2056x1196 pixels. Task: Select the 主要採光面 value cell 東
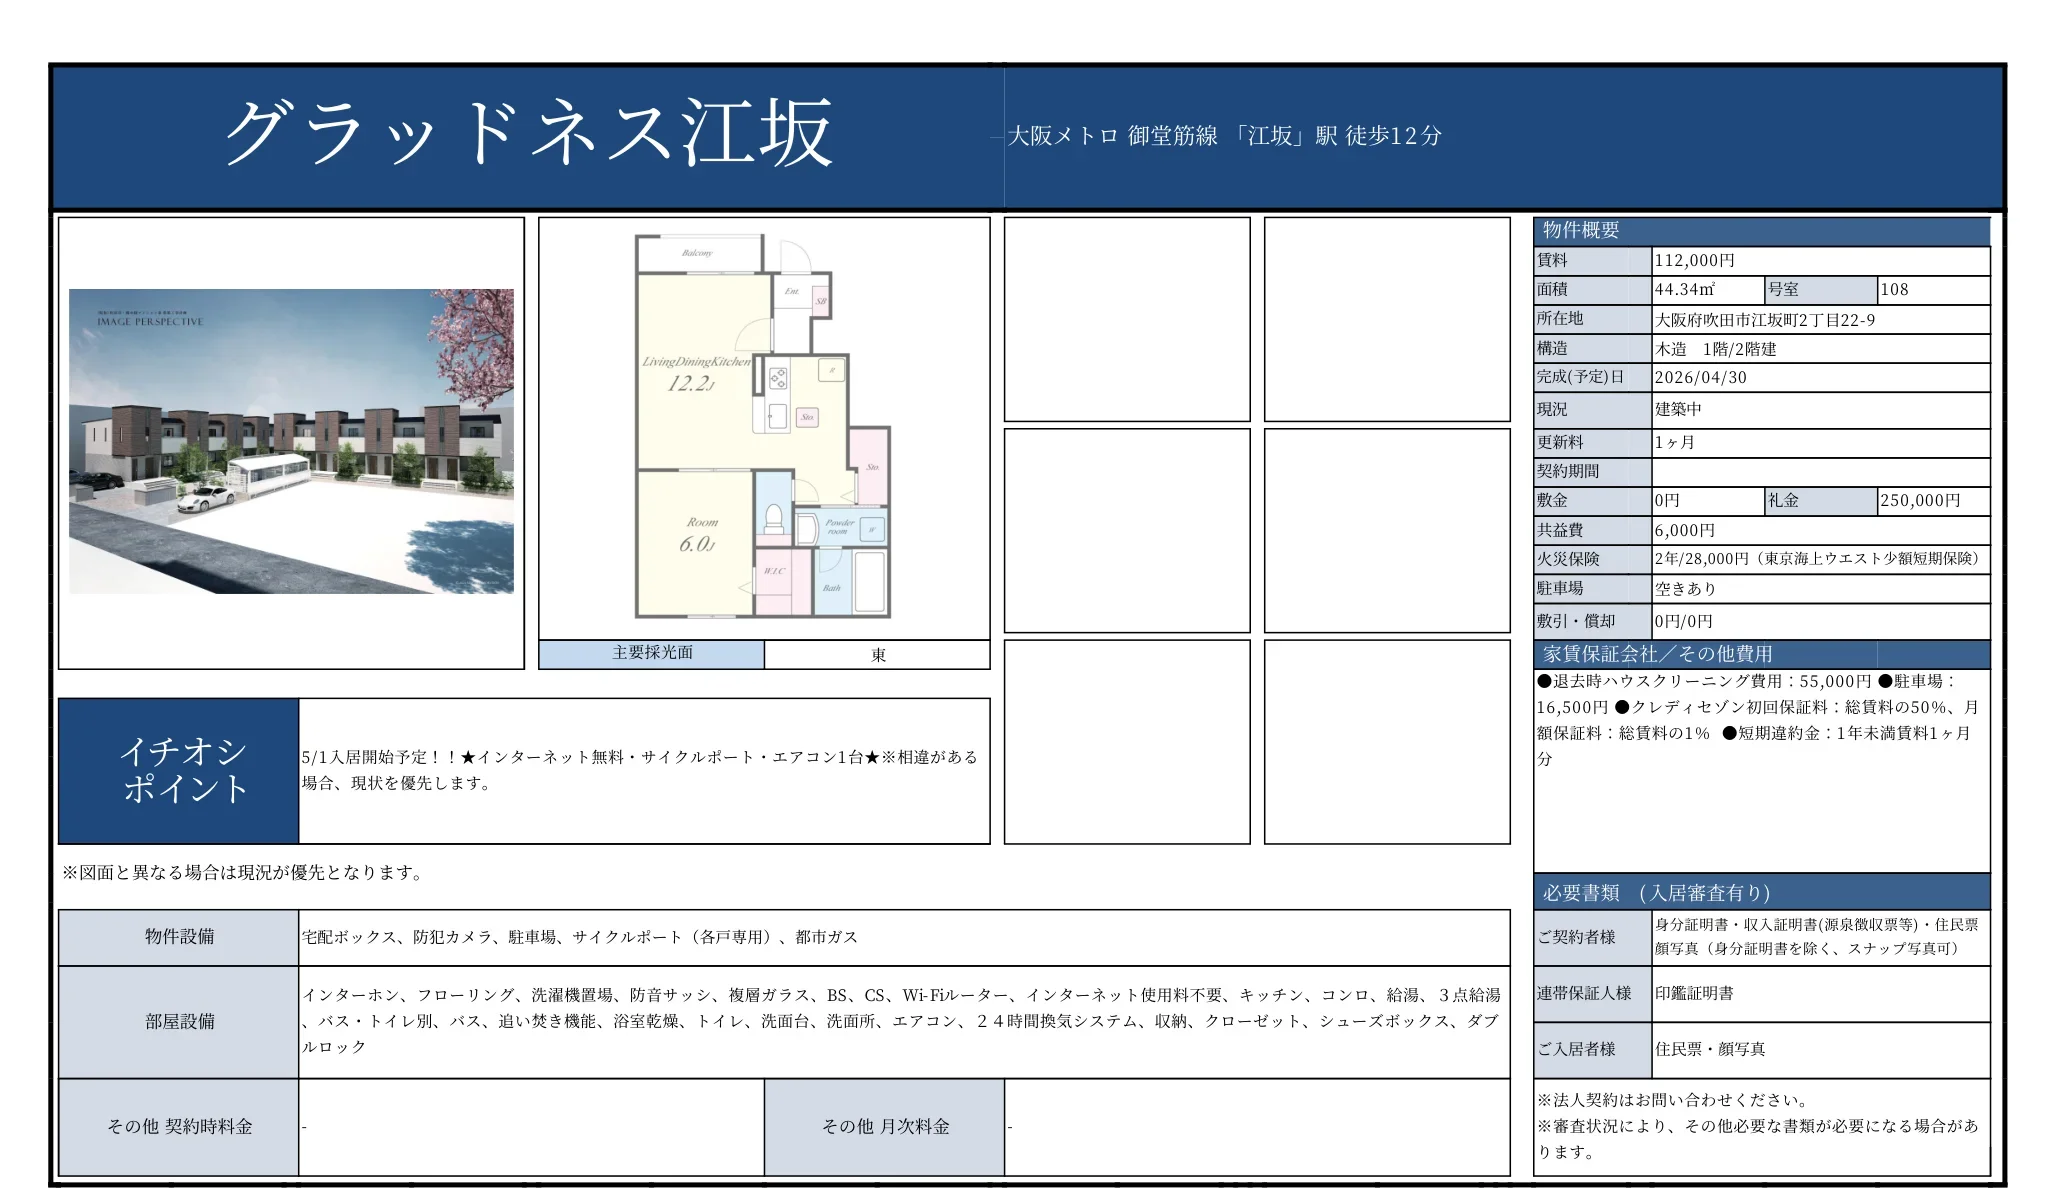pos(877,655)
